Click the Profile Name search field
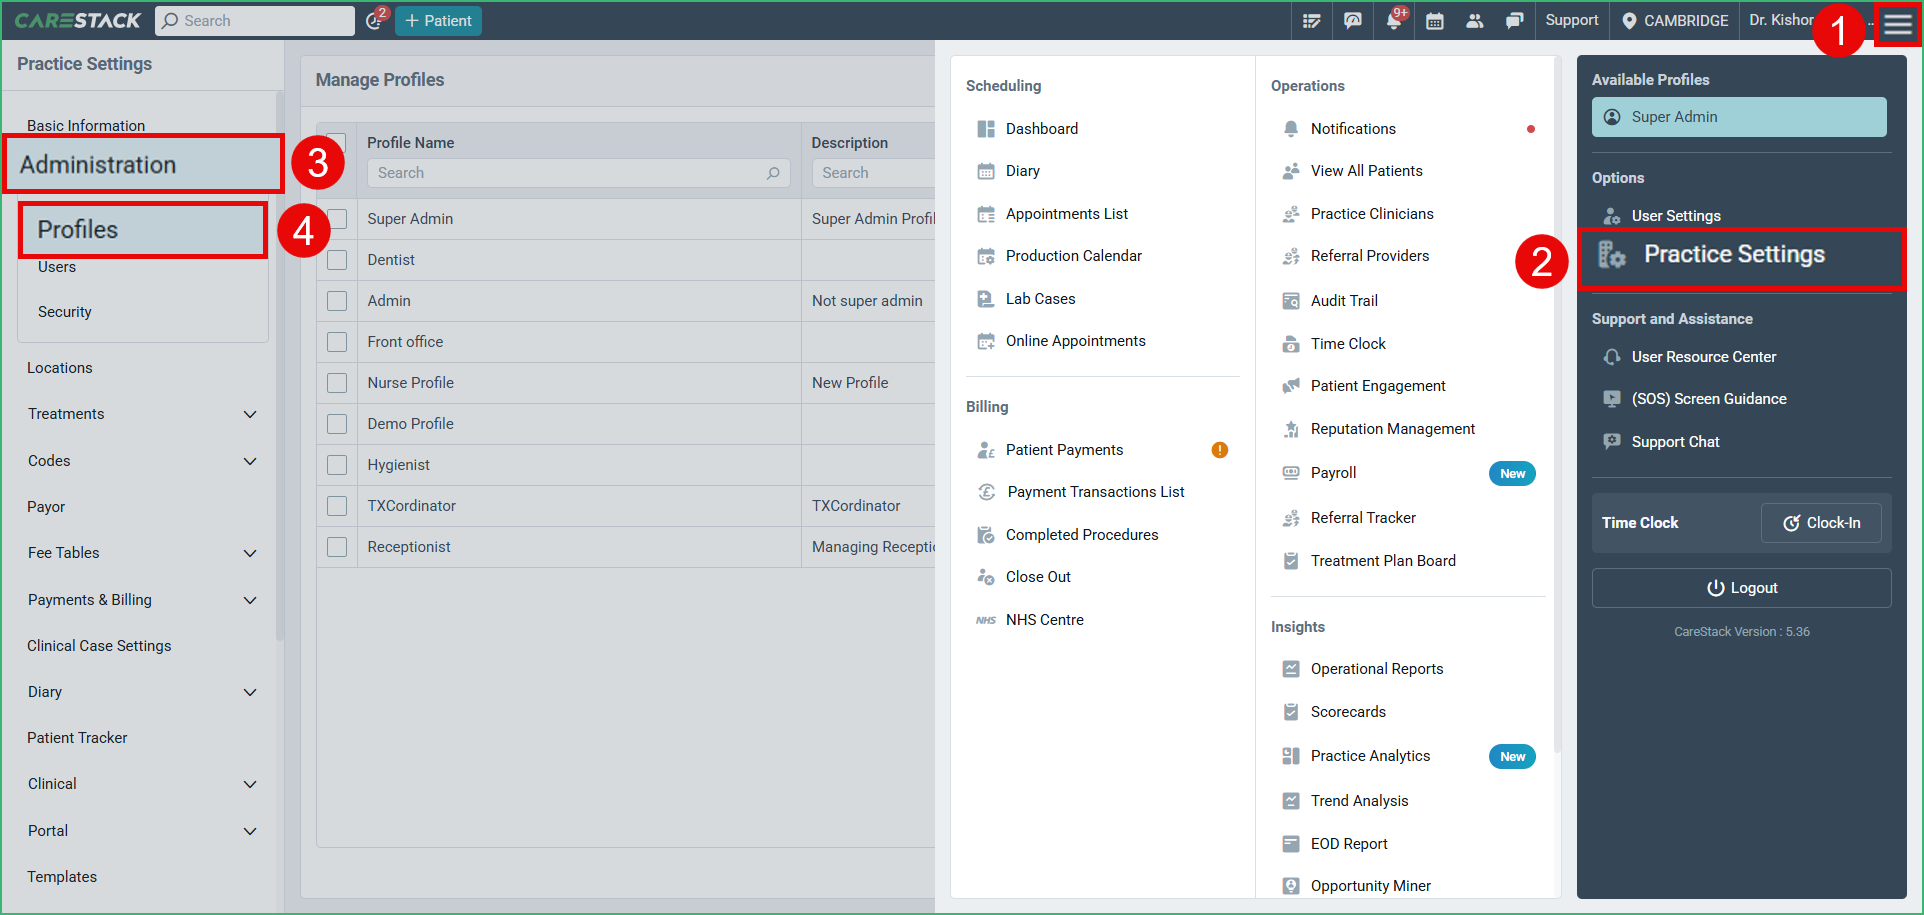This screenshot has height=915, width=1924. (578, 173)
